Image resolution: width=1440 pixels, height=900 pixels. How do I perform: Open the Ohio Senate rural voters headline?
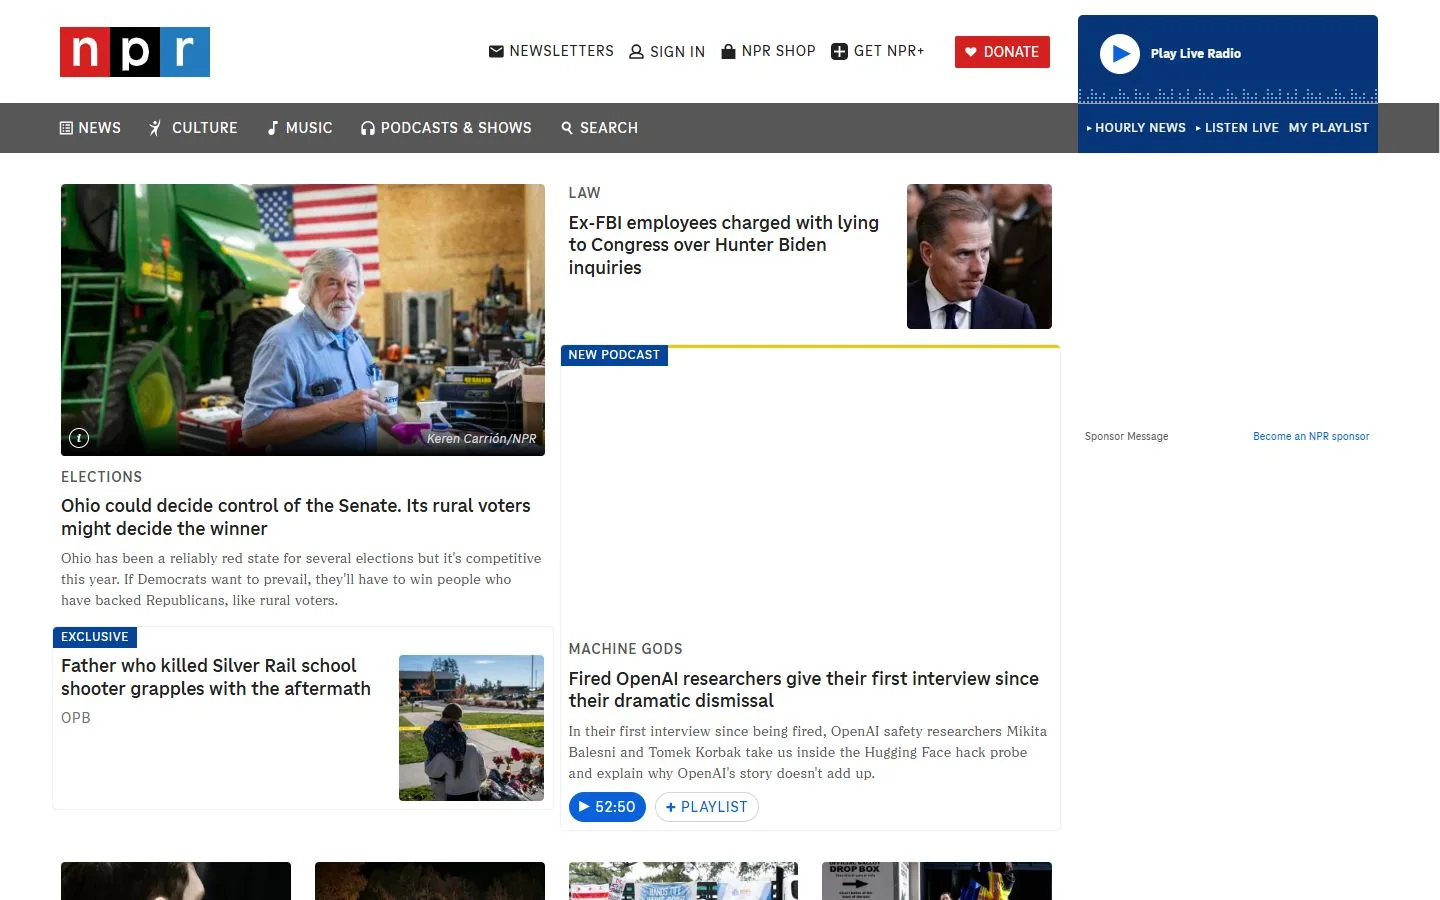[296, 517]
